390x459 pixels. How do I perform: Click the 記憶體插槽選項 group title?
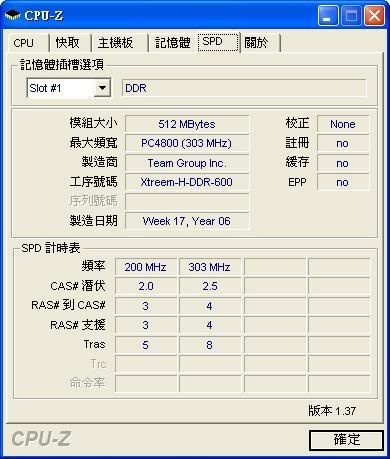pyautogui.click(x=62, y=64)
